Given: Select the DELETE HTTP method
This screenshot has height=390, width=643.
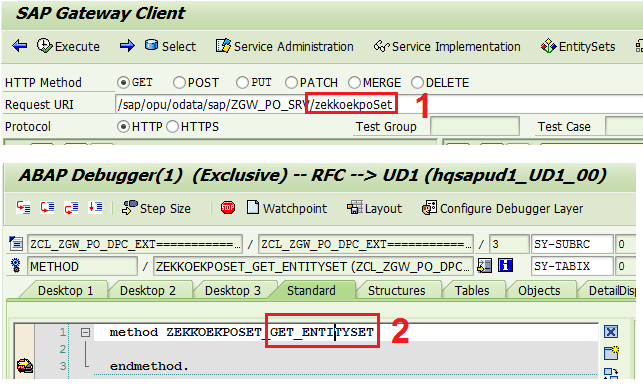Looking at the screenshot, I should coord(417,82).
